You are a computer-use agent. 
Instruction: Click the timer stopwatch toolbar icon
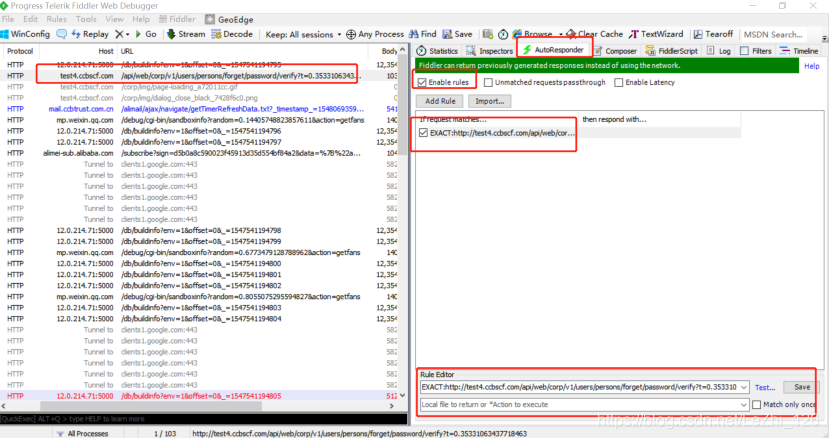[x=503, y=34]
